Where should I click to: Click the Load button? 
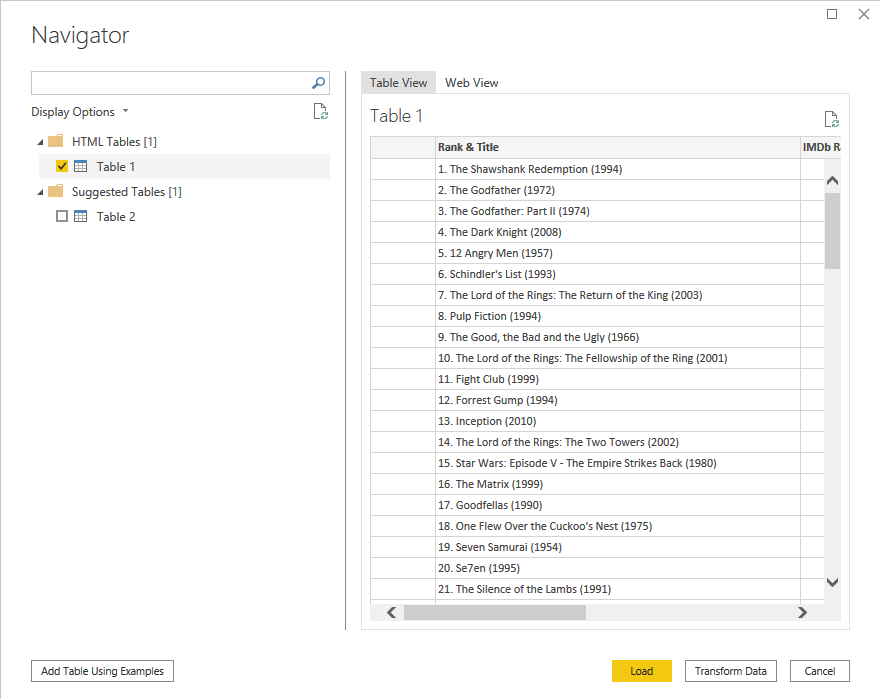pos(641,671)
